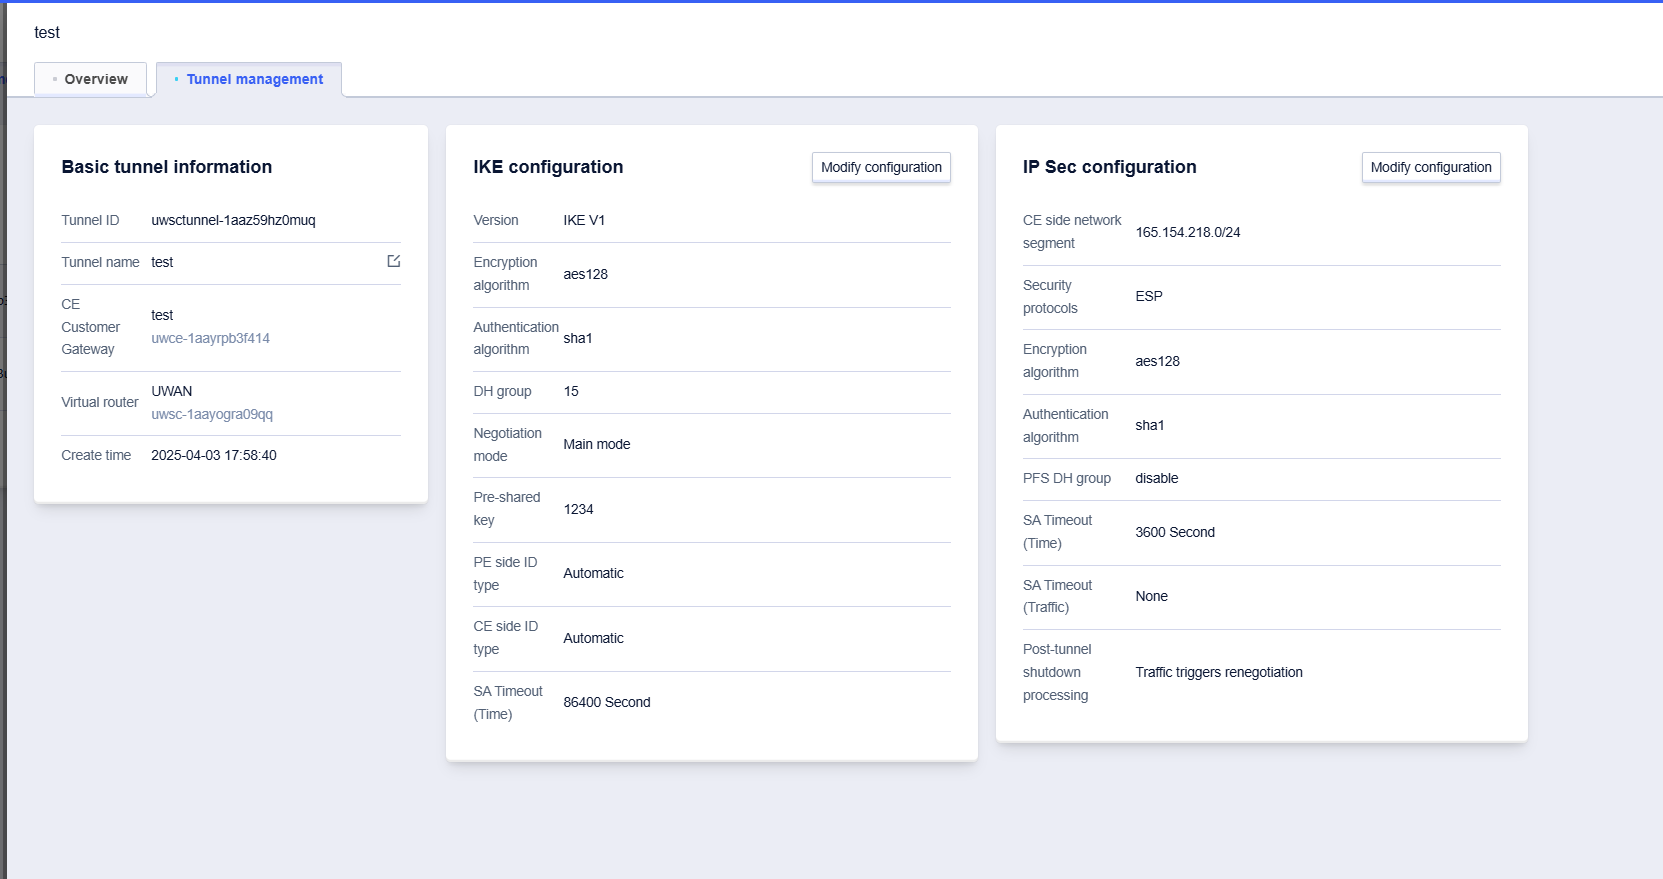The height and width of the screenshot is (879, 1663).
Task: Select the Tunnel management tab
Action: [x=250, y=79]
